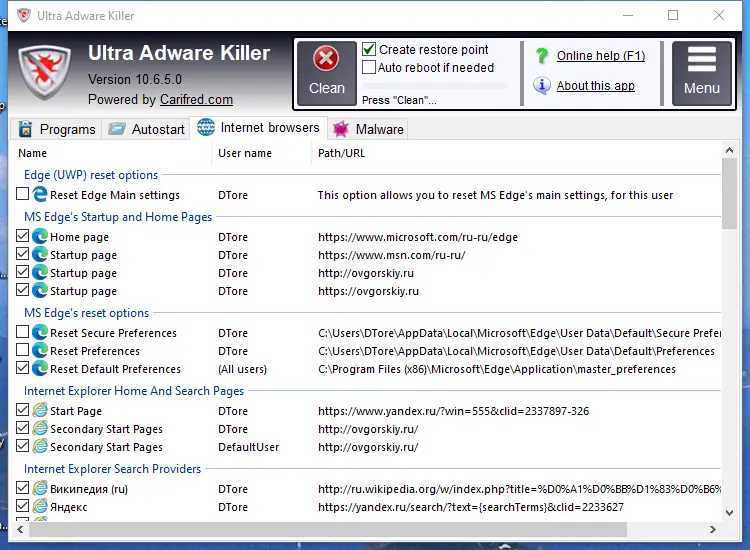Uncheck Startup page http://ovgorskiy.ru checkbox
This screenshot has height=550, width=750.
click(22, 272)
